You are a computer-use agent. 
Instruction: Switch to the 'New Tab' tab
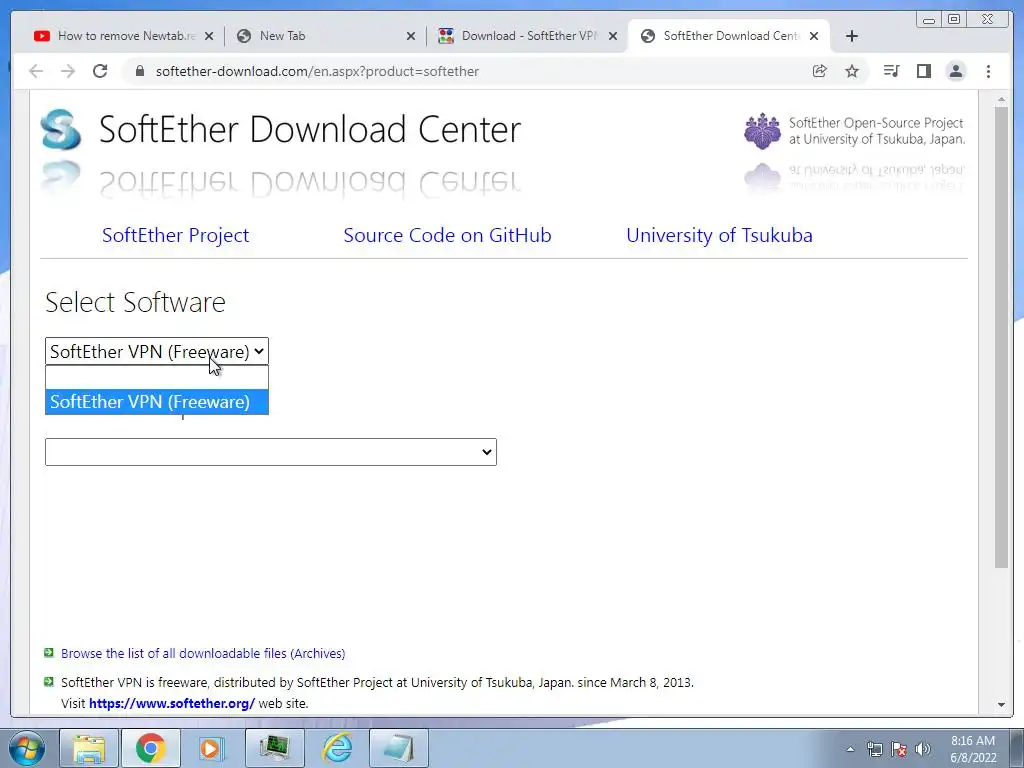pos(325,36)
